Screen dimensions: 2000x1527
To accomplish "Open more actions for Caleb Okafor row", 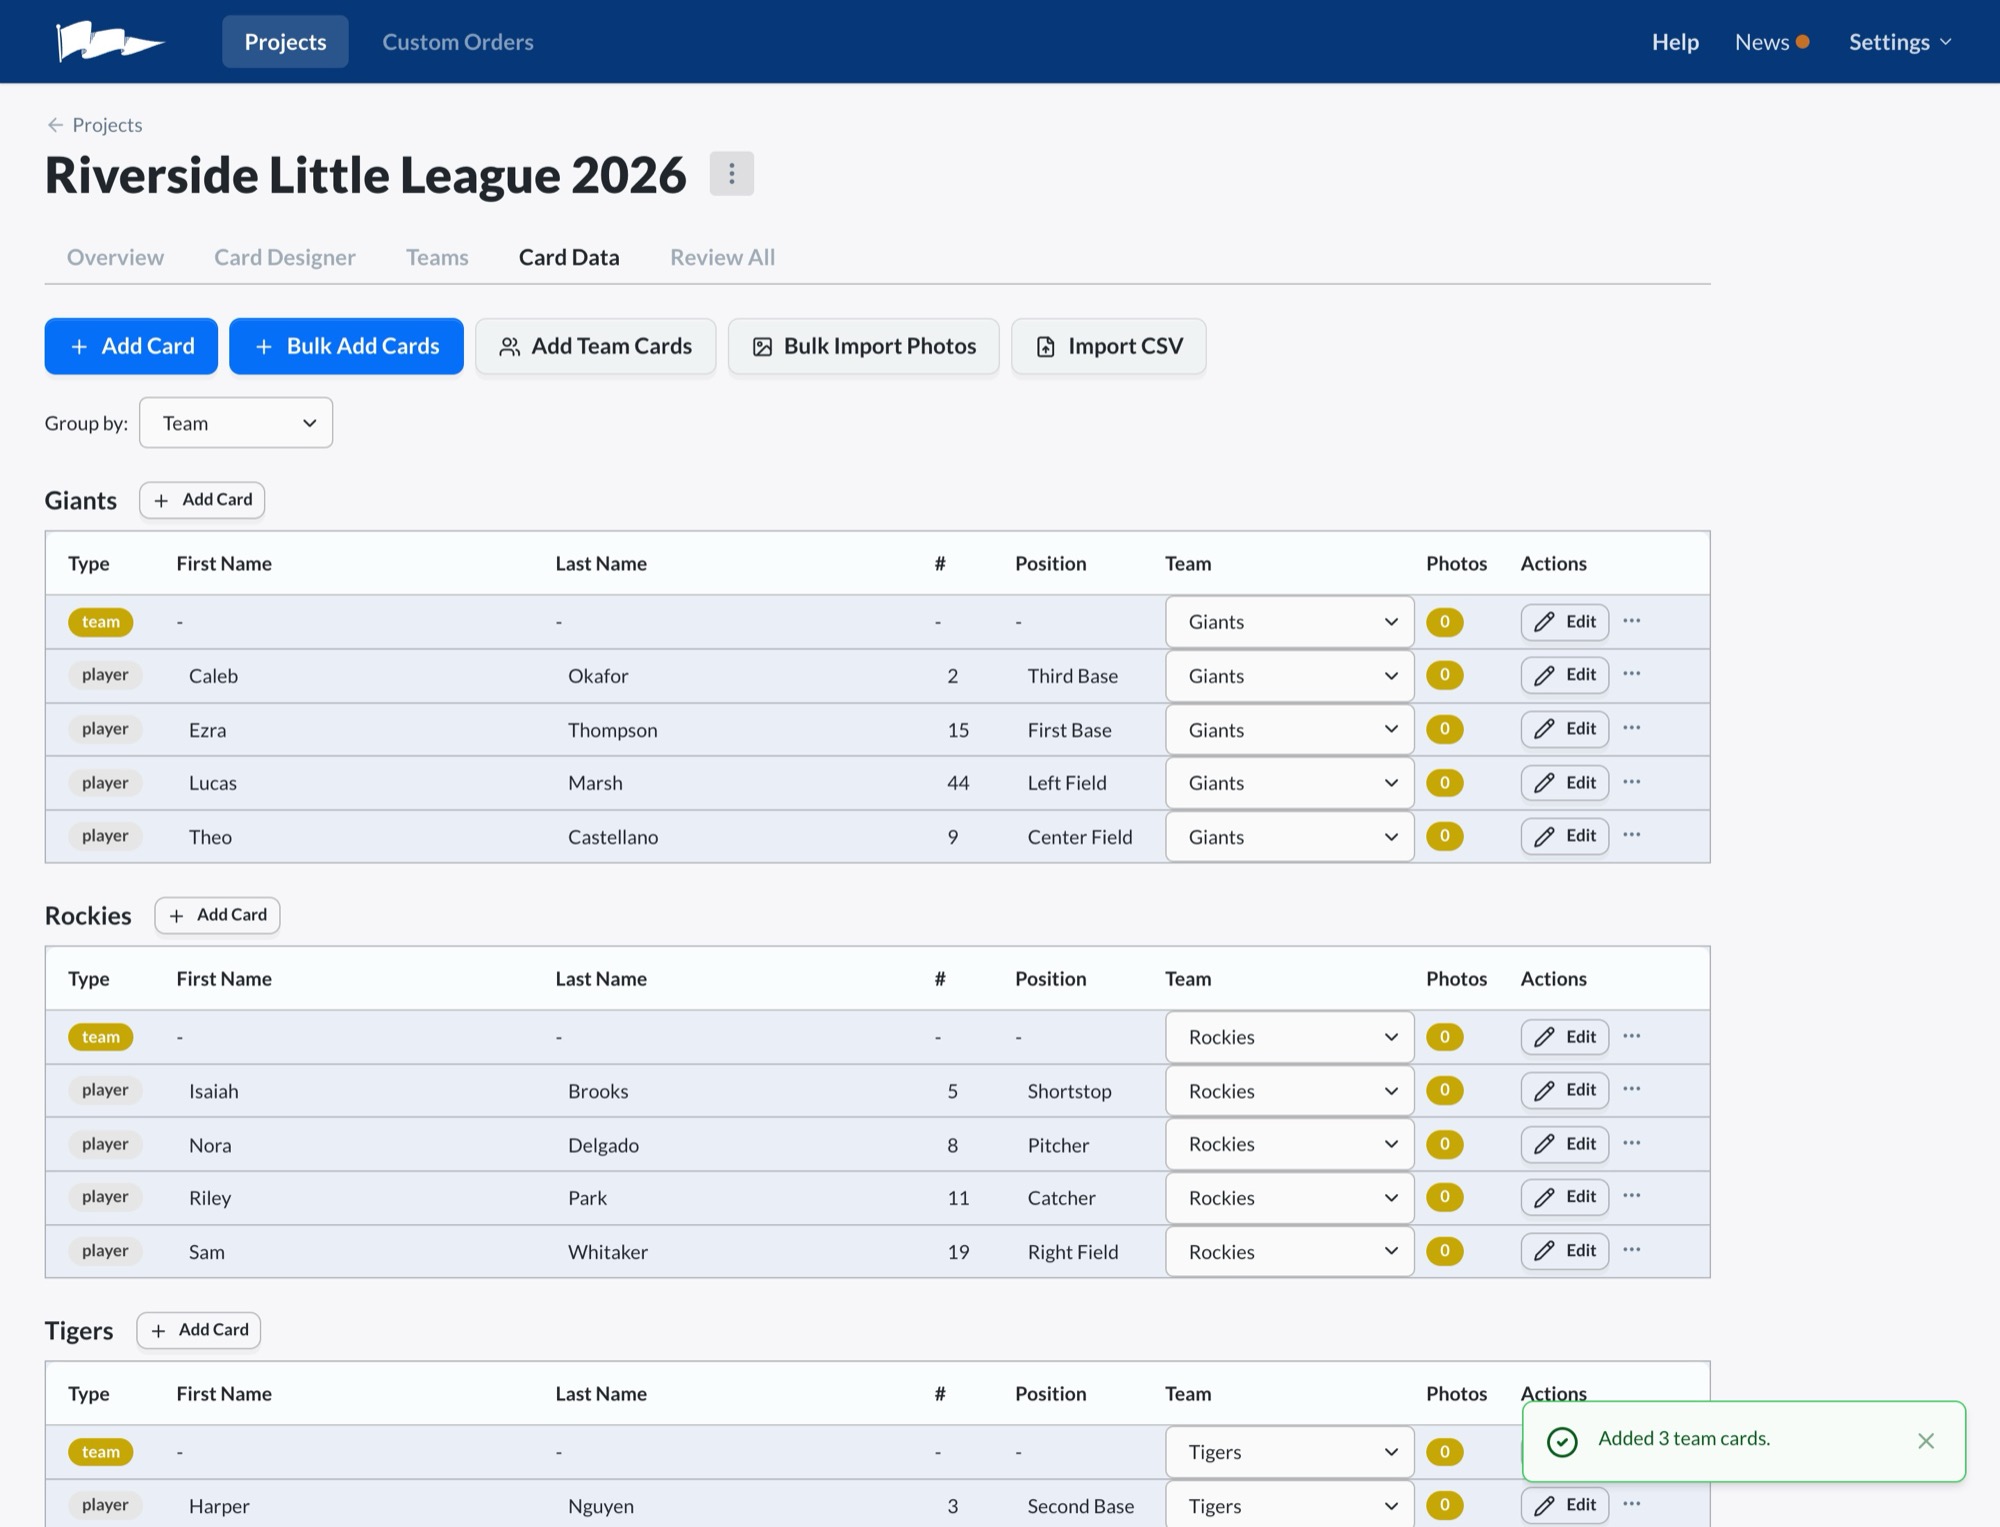I will point(1632,674).
